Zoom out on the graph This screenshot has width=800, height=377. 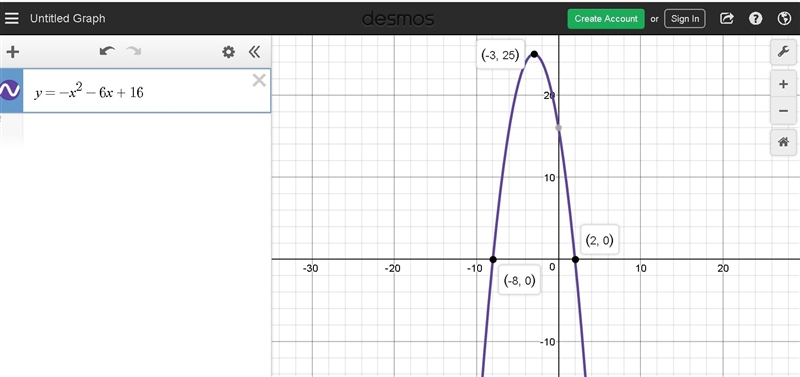pos(783,111)
